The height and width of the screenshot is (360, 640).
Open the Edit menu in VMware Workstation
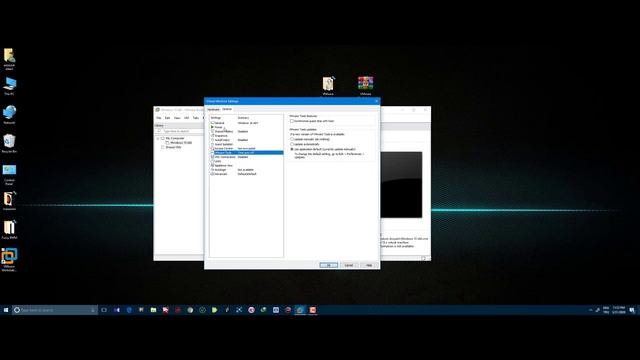pos(167,118)
